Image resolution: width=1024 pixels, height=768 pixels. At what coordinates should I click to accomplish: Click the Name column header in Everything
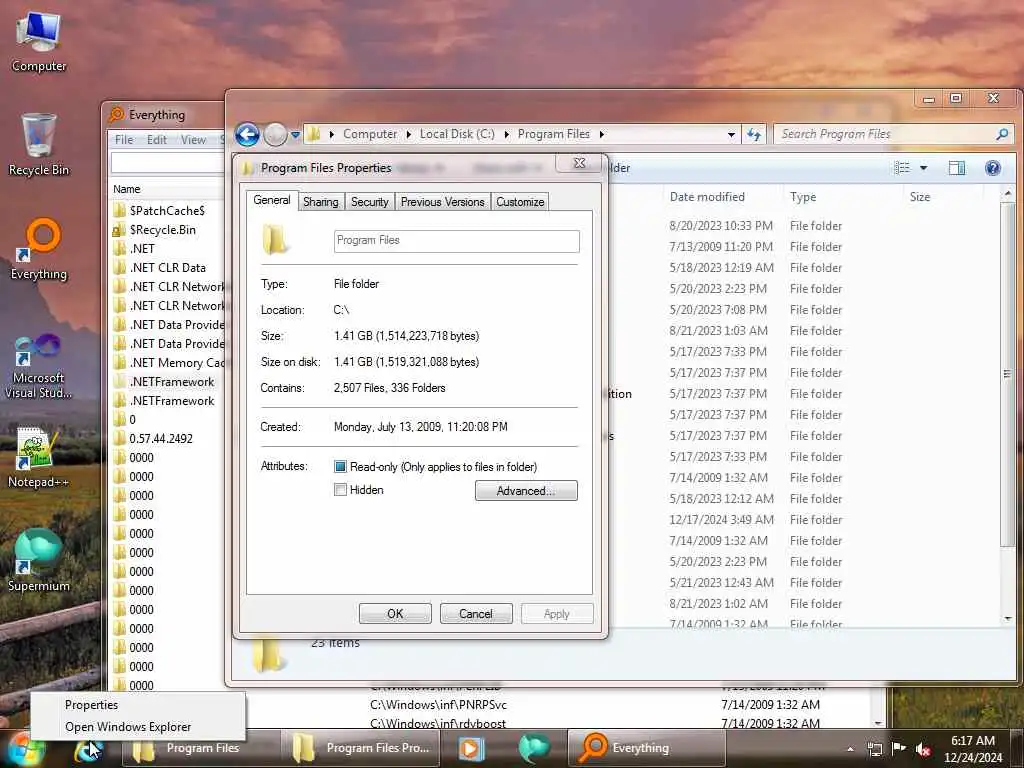coord(127,189)
